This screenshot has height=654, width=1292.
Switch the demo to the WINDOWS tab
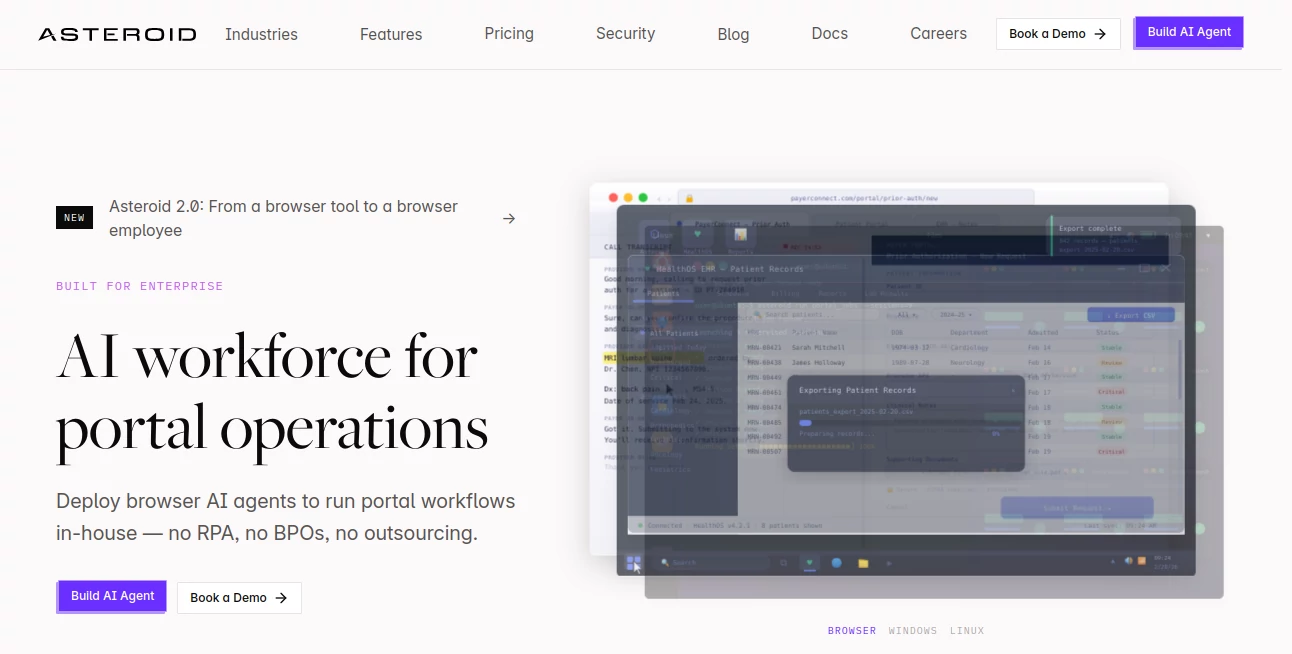[913, 631]
